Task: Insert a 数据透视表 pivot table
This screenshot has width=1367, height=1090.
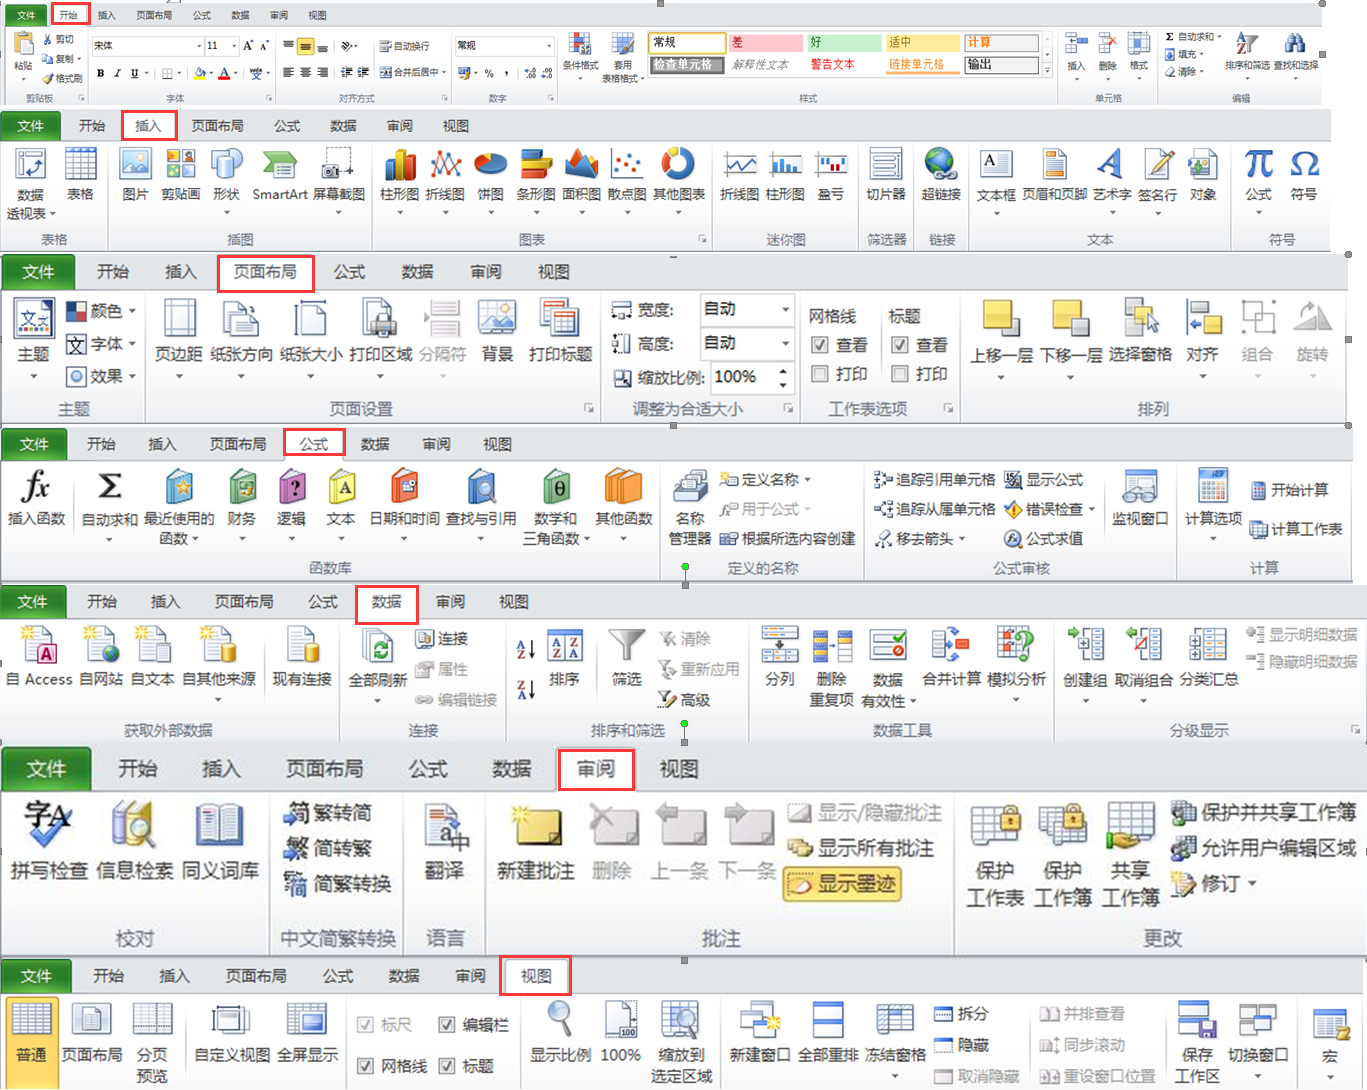Action: pyautogui.click(x=30, y=184)
